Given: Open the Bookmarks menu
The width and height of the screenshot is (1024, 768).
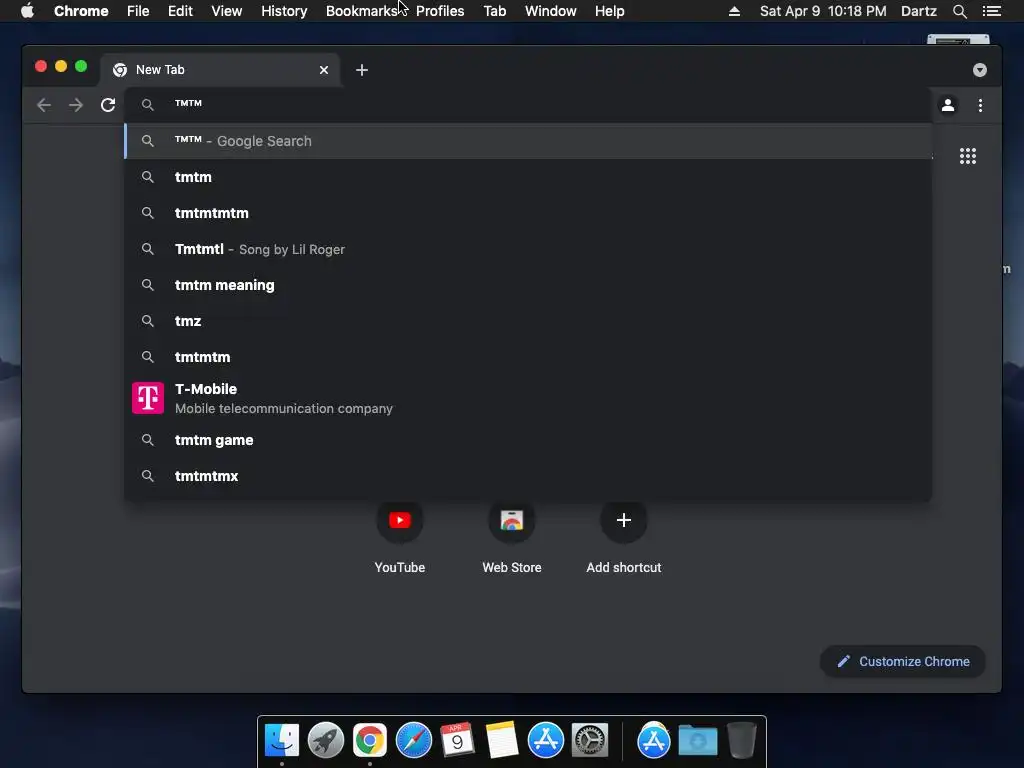Looking at the screenshot, I should 361,11.
